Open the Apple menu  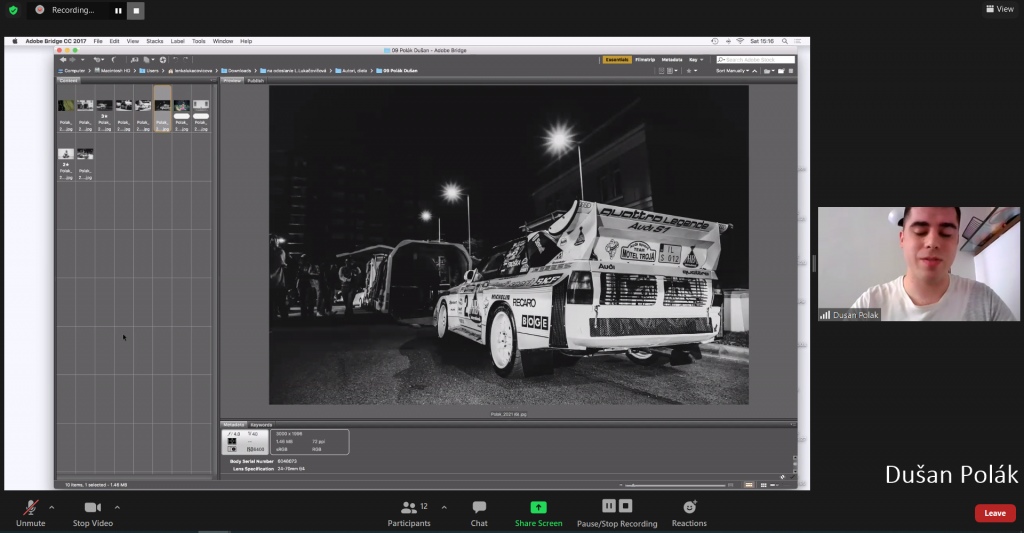click(x=15, y=41)
